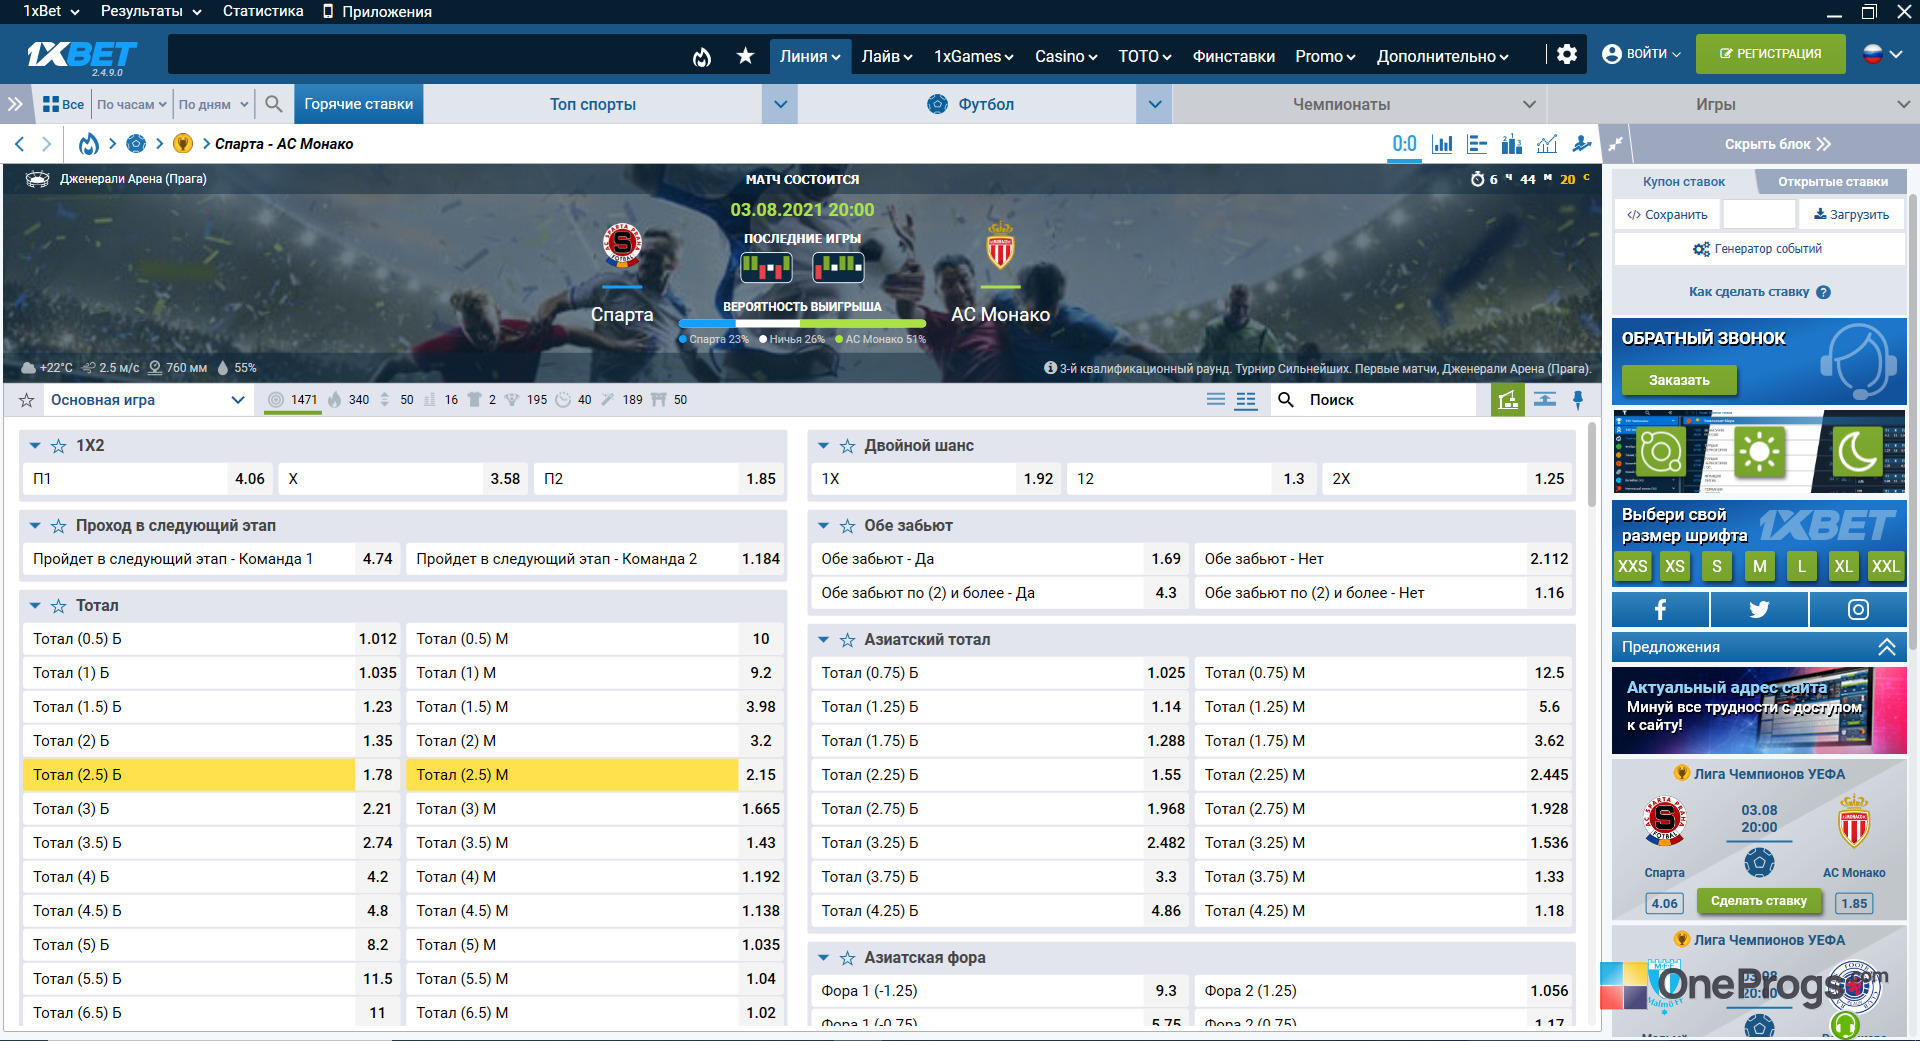
Task: Collapse the Азиатский тотал section
Action: (x=823, y=640)
